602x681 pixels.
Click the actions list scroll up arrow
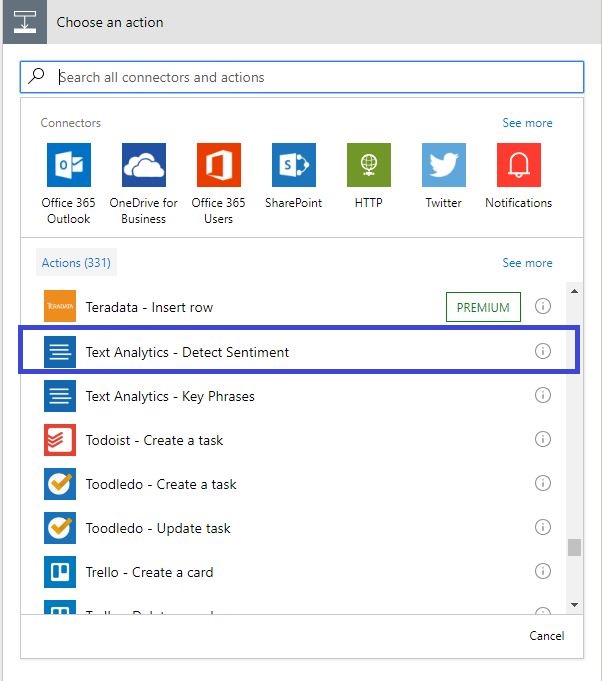tap(574, 291)
